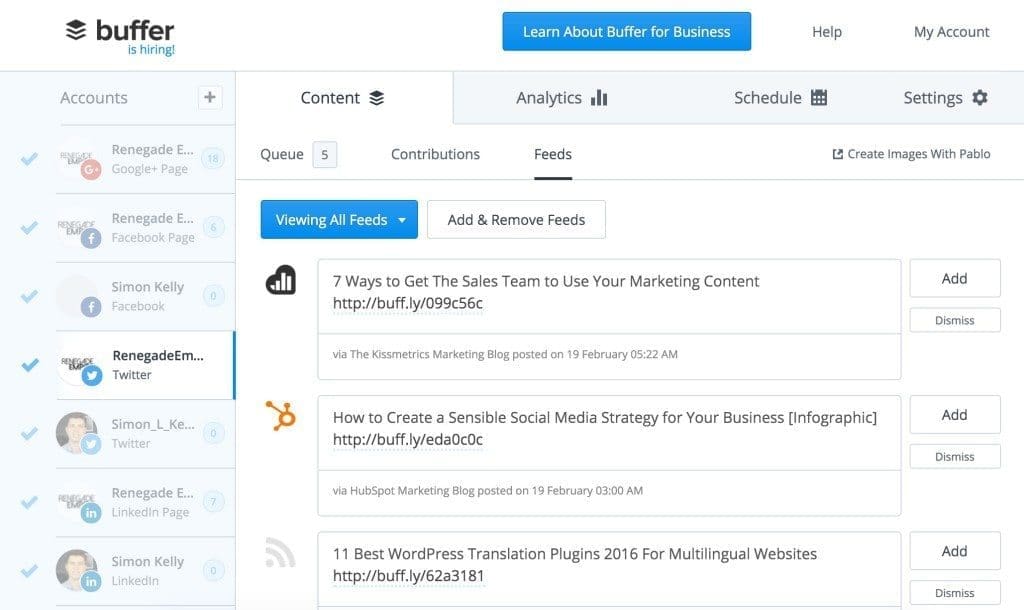This screenshot has width=1024, height=610.
Task: Toggle the checkmark beside RenegadeEm Twitter account
Action: 28,364
